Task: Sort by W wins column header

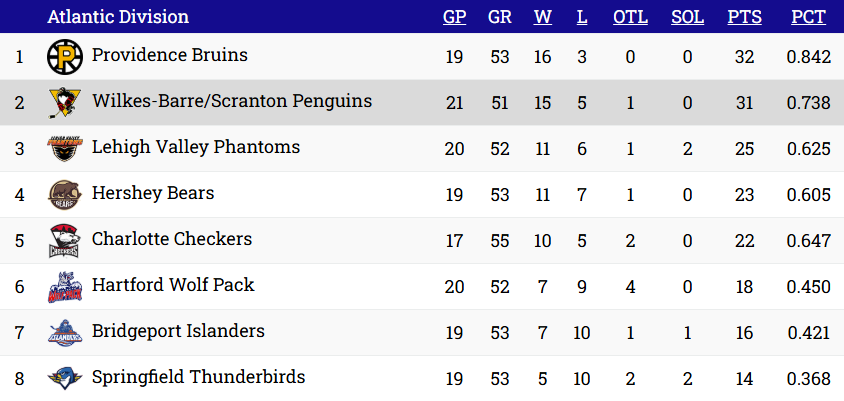Action: pyautogui.click(x=543, y=17)
